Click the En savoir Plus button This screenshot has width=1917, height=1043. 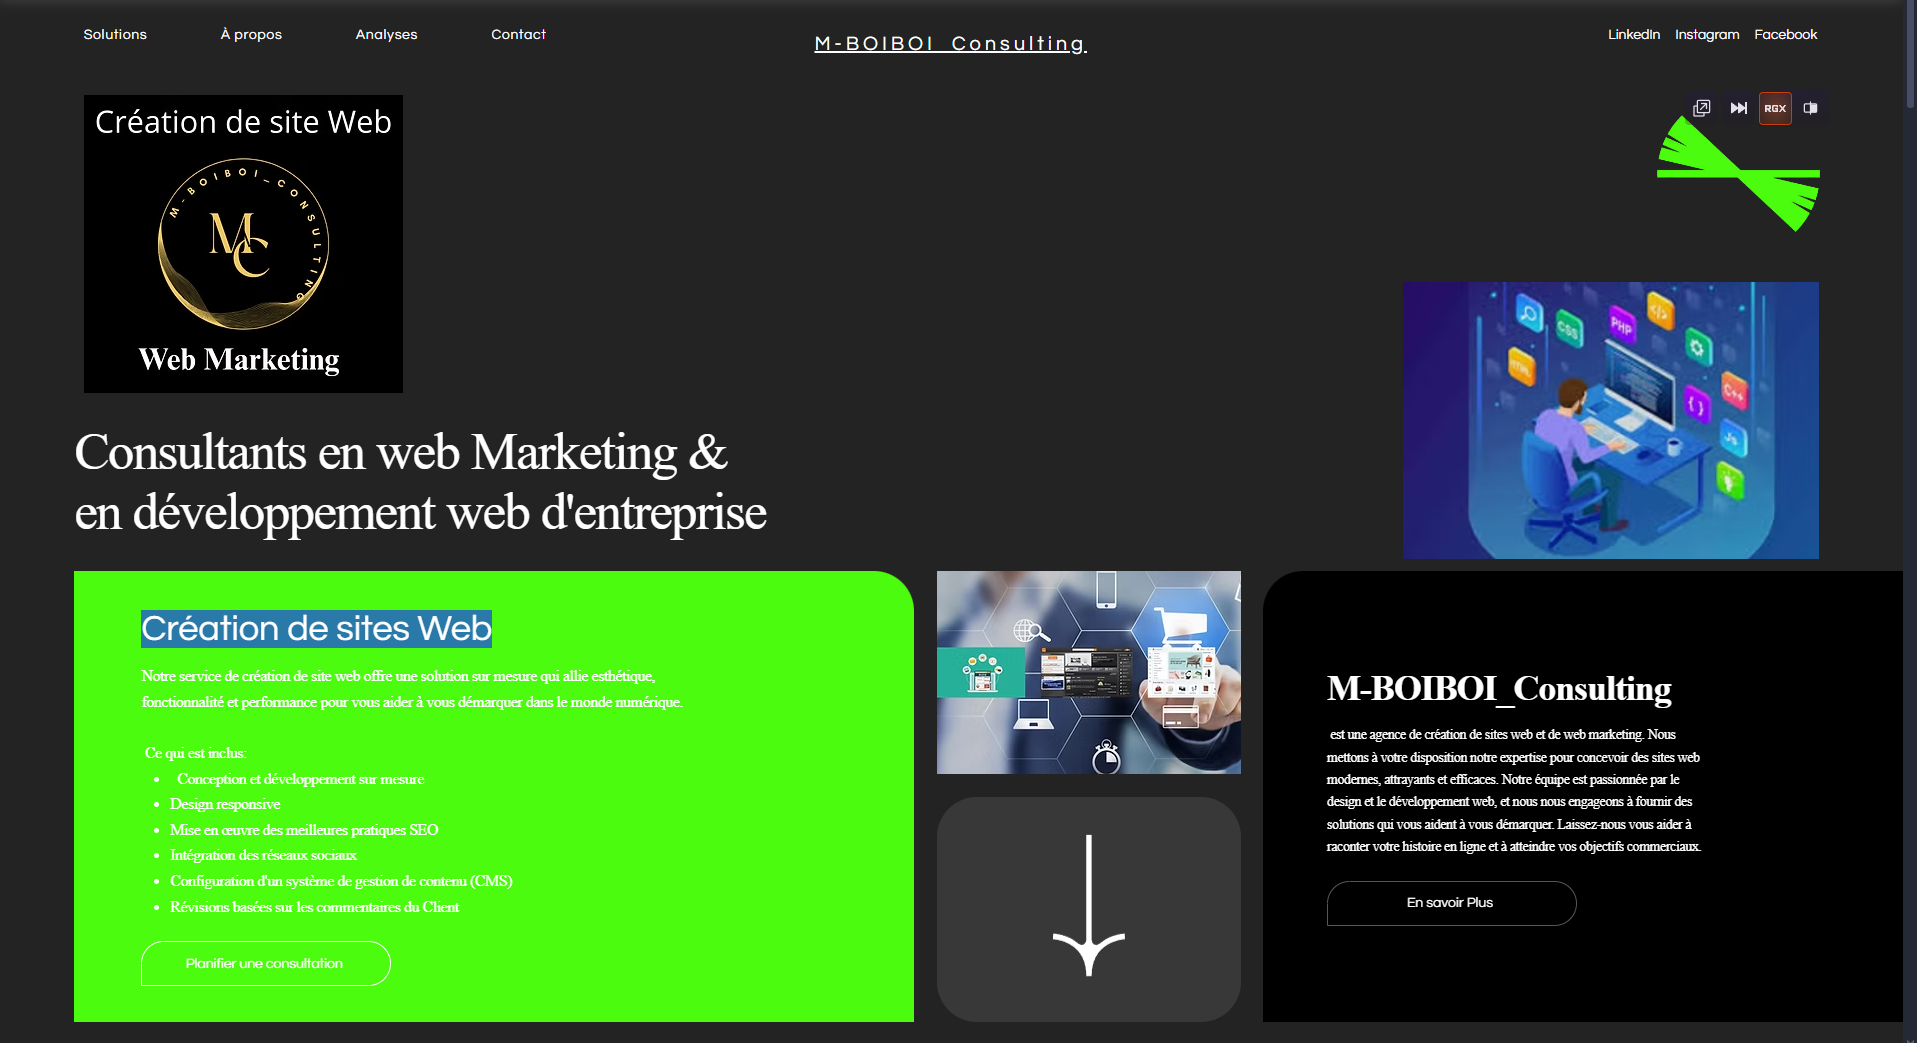(x=1450, y=903)
